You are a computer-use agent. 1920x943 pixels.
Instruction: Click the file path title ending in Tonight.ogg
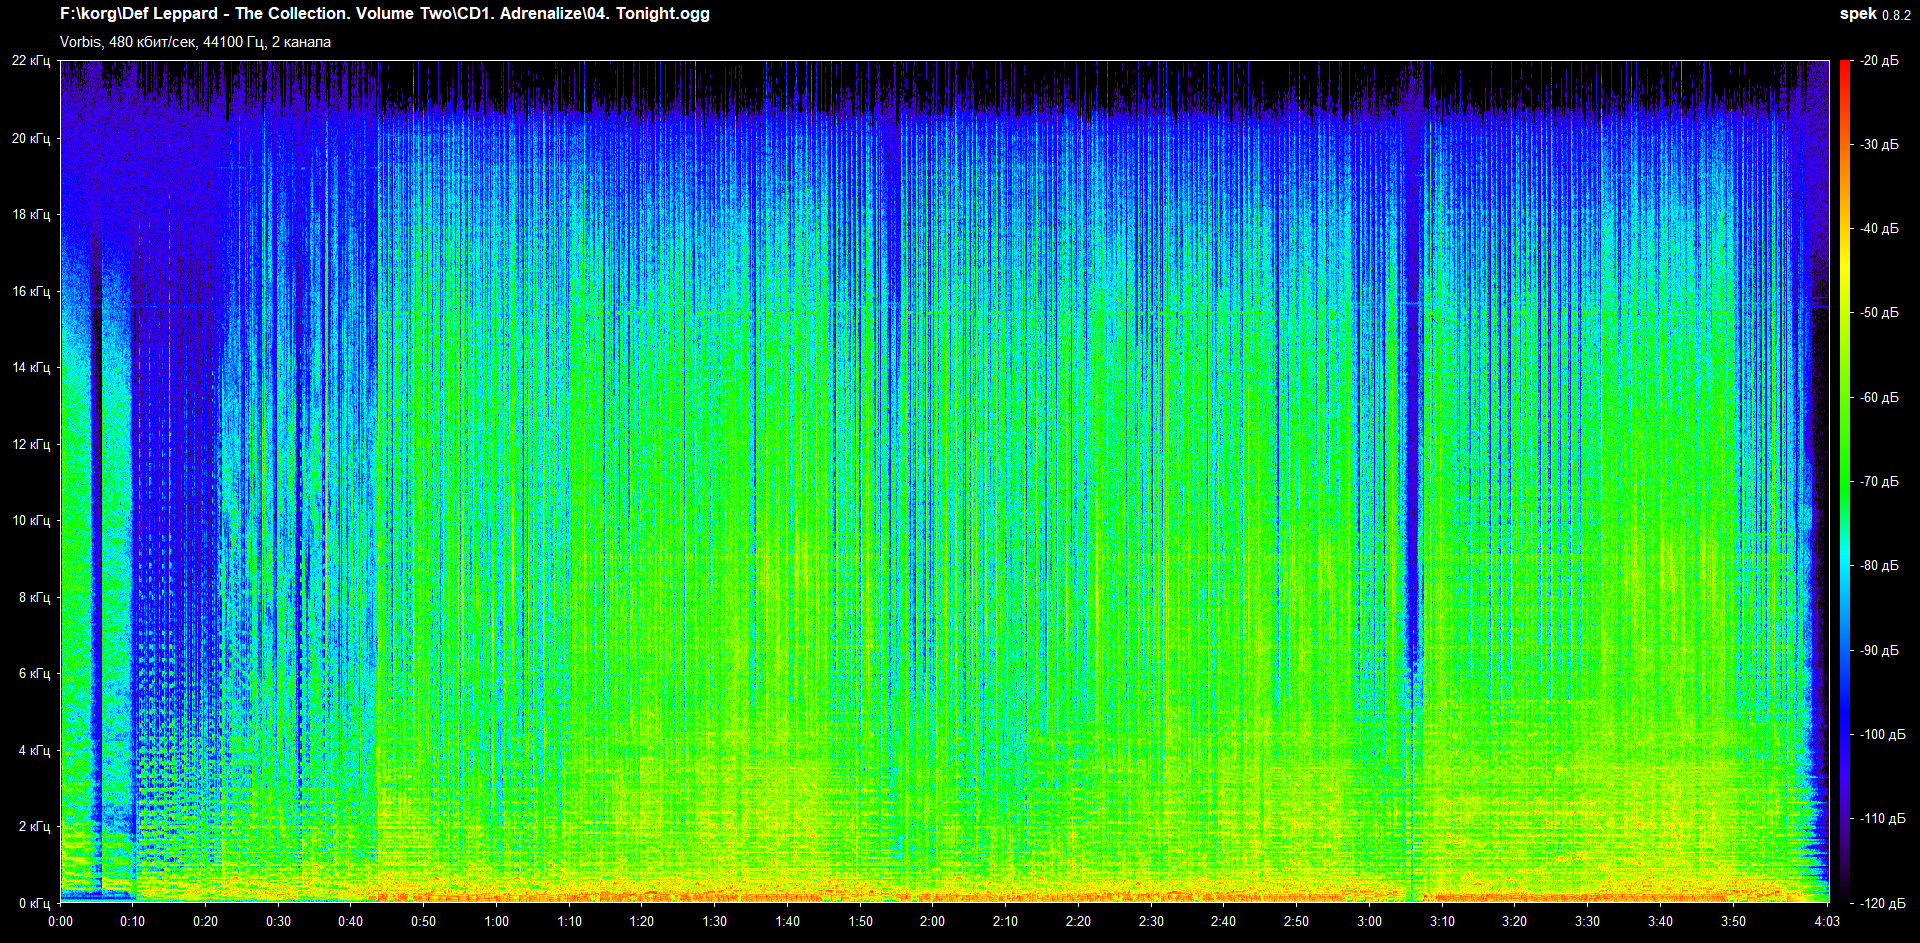click(x=385, y=14)
